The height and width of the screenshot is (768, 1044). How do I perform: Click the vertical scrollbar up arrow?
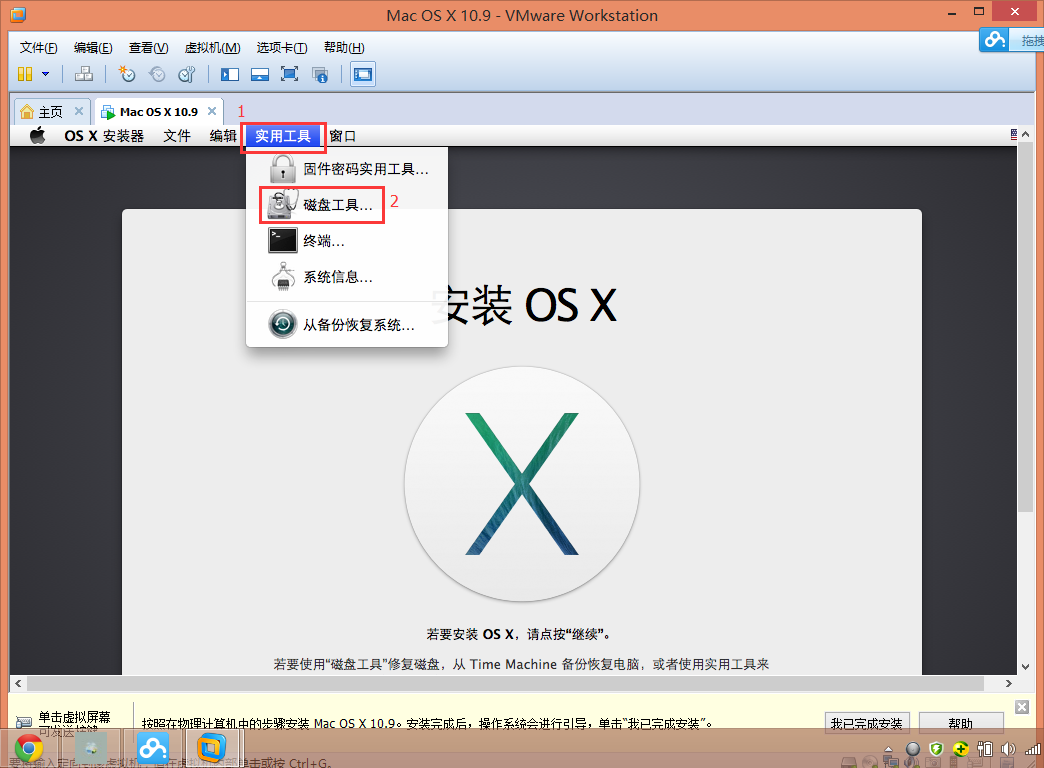click(x=1025, y=135)
